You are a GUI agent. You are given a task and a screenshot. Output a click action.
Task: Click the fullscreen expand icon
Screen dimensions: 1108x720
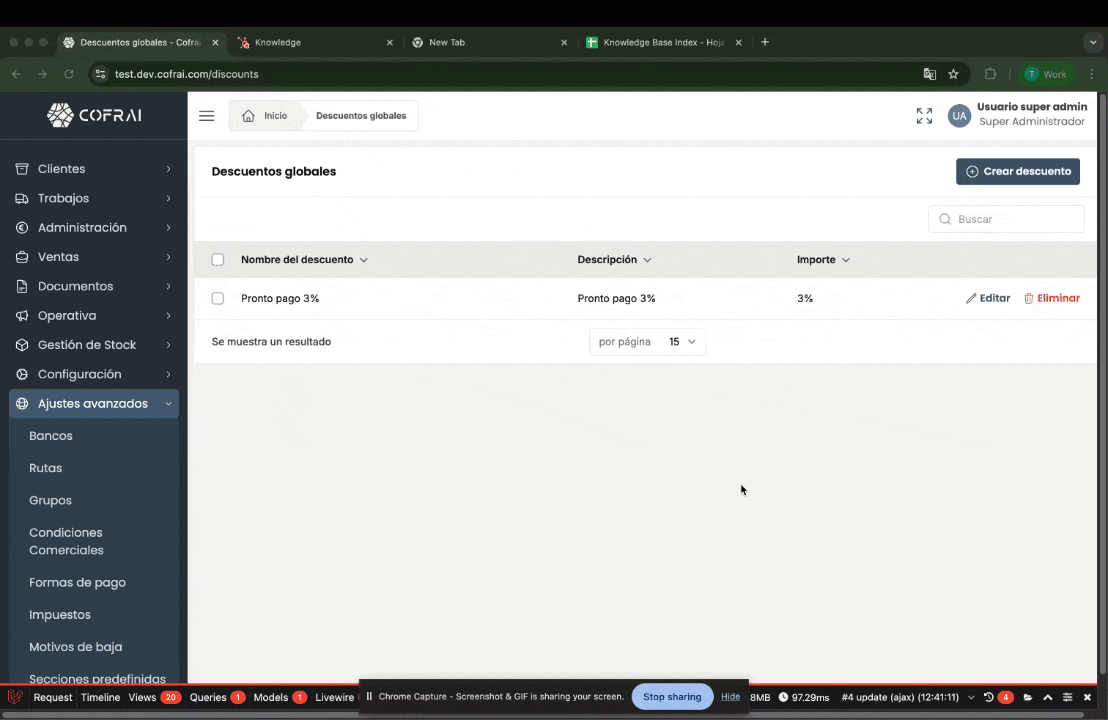924,116
